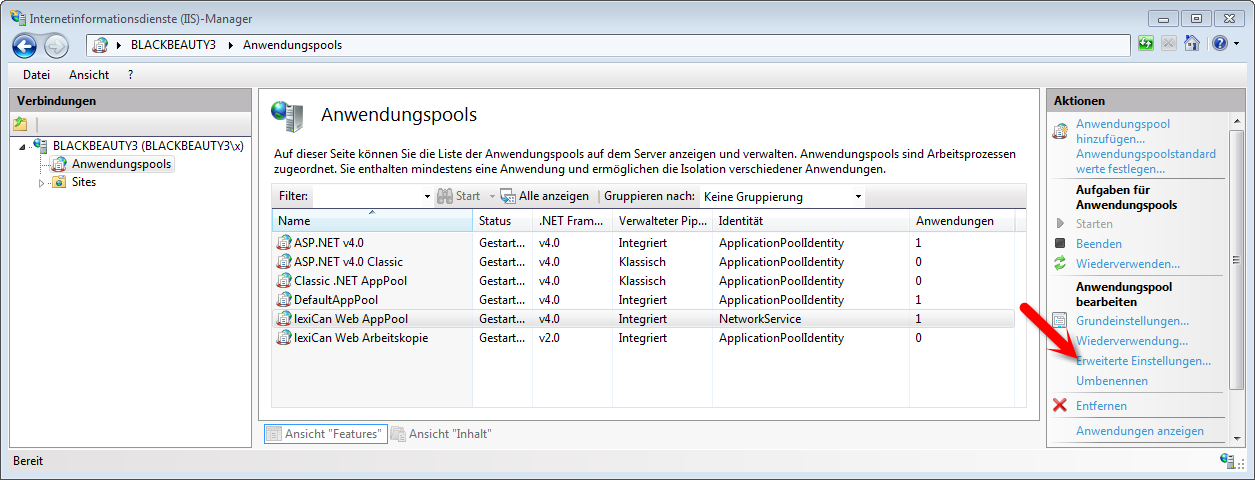
Task: Open the Filter dropdown arrow
Action: point(427,197)
